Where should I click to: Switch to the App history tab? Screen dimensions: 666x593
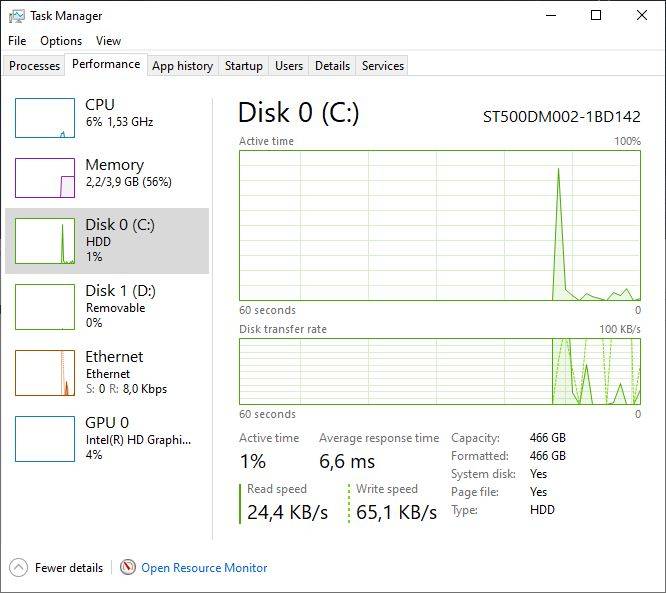[182, 66]
